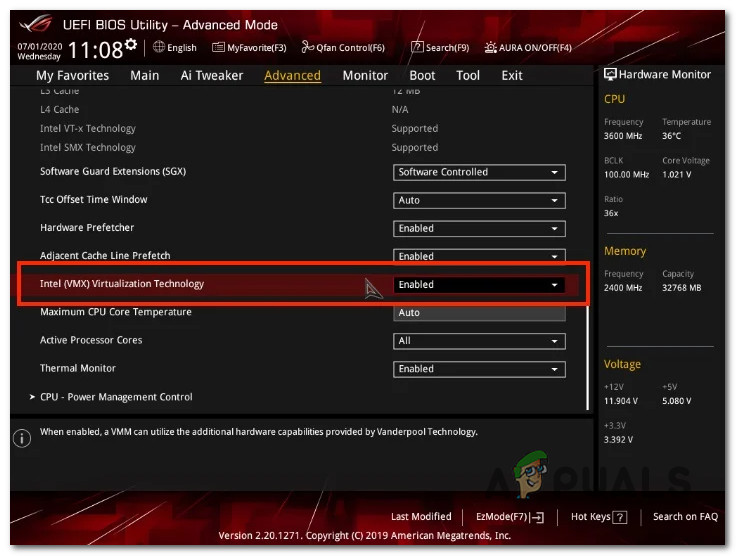
Task: Click MyFavorite(F3) label
Action: 257,47
